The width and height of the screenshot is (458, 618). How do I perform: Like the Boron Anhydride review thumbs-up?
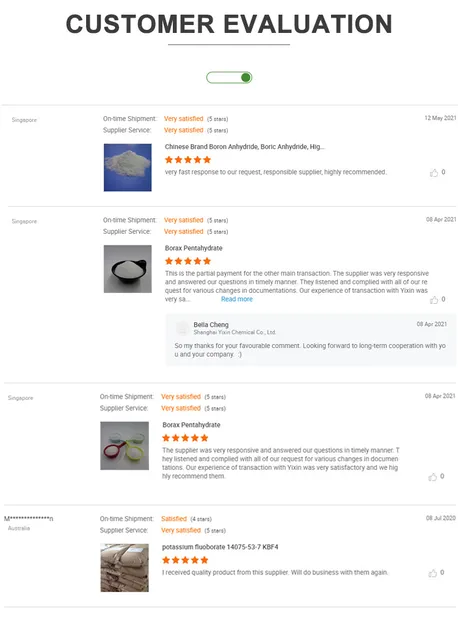click(434, 173)
